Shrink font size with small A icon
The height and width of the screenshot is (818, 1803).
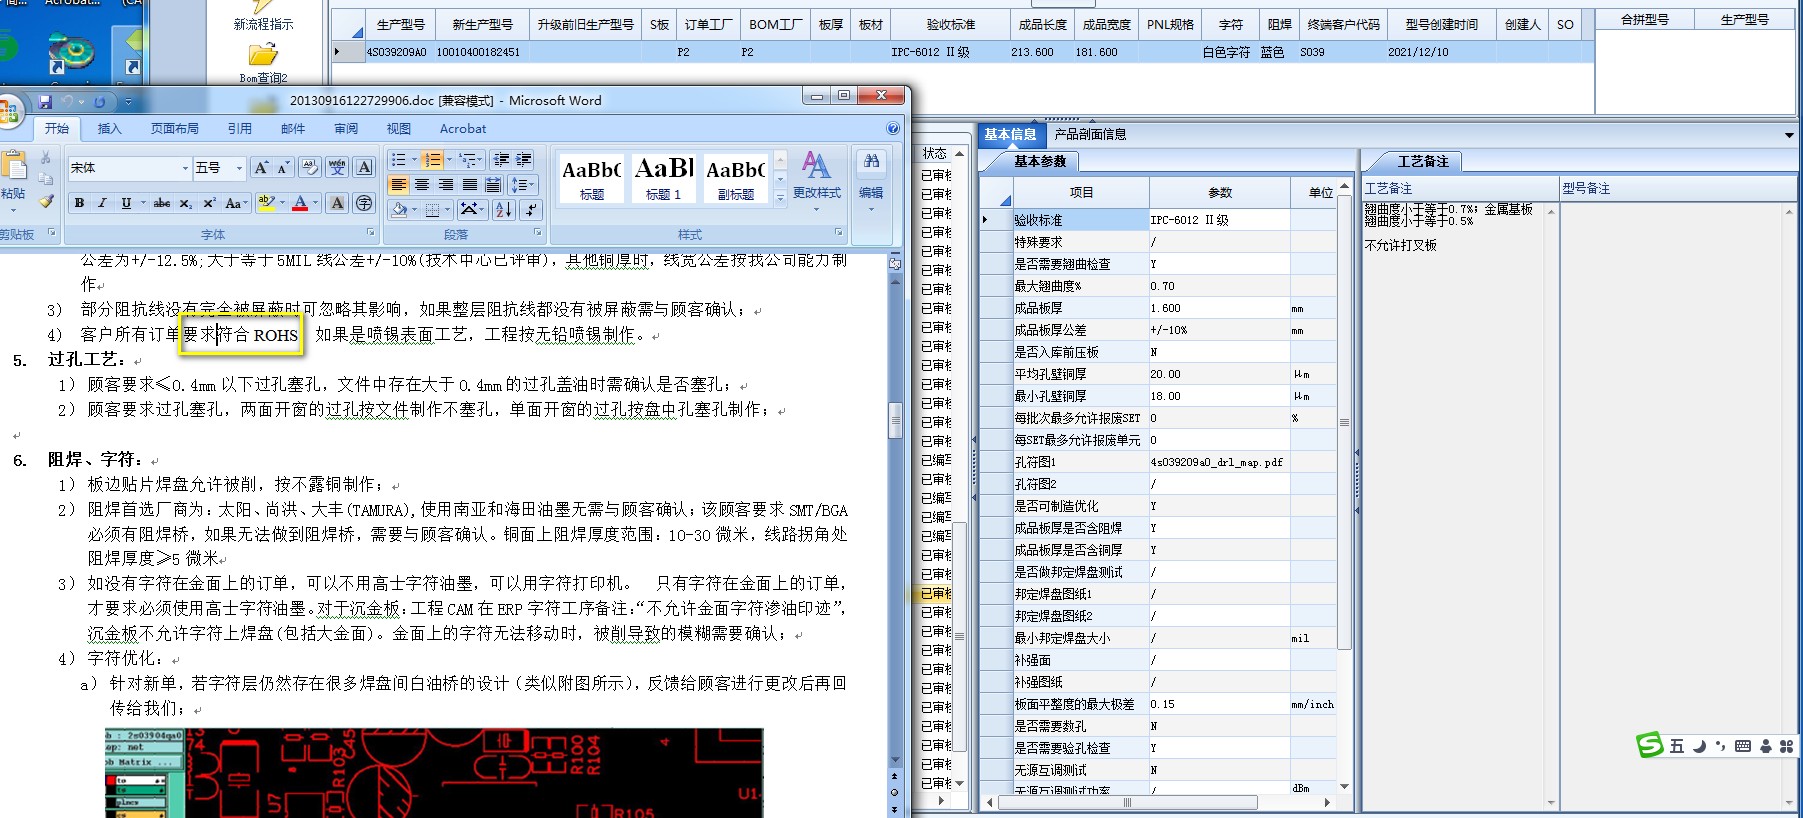tap(283, 168)
